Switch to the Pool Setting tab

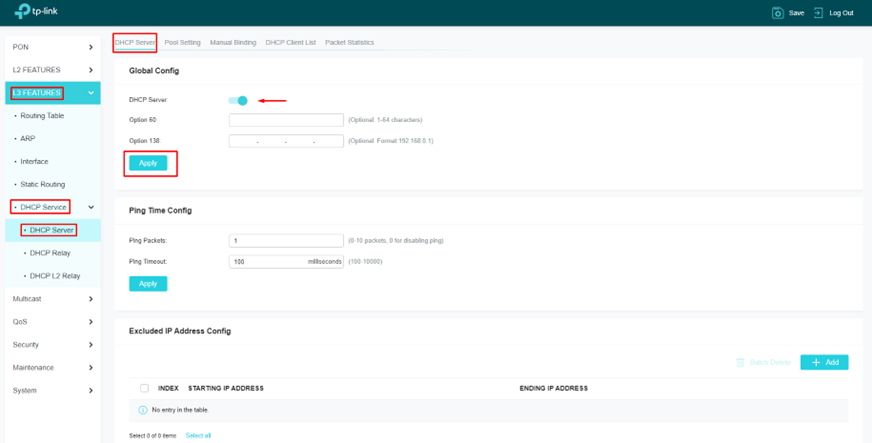click(182, 43)
